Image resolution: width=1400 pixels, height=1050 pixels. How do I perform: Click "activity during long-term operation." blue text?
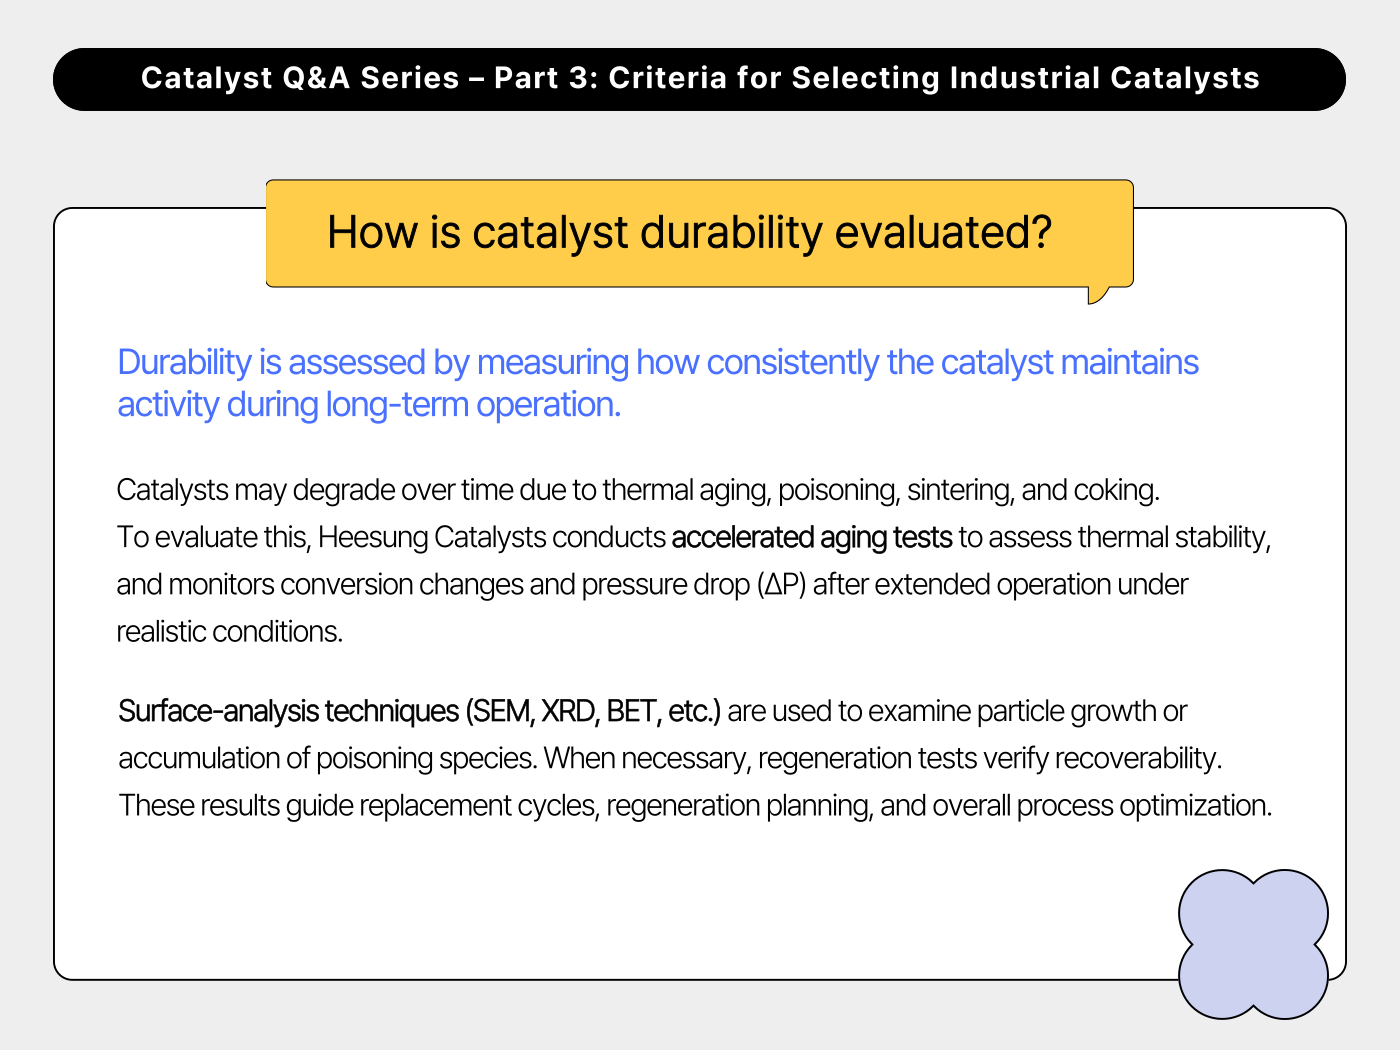click(x=369, y=405)
